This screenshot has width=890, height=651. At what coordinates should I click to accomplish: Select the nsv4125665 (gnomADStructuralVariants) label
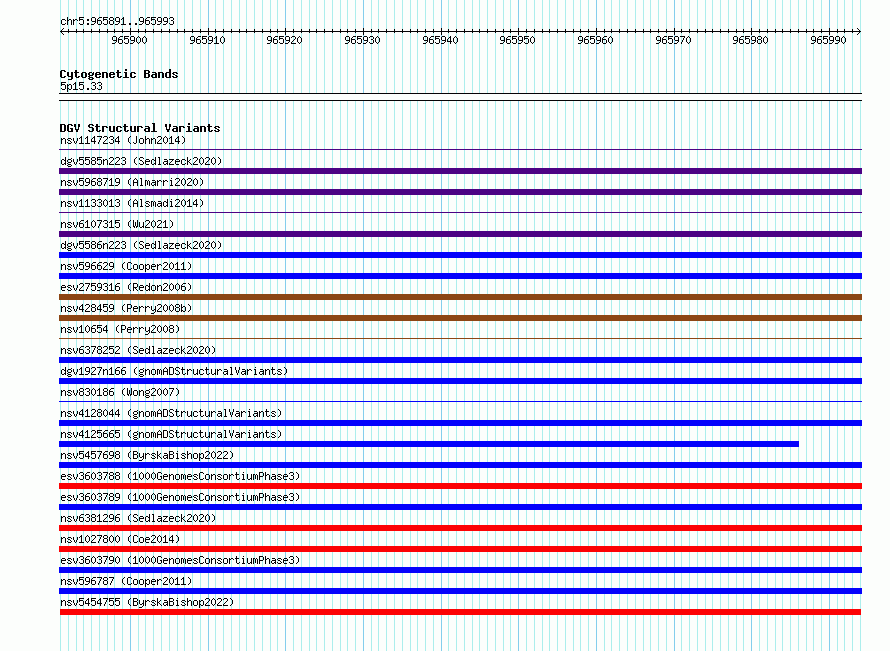click(x=171, y=434)
